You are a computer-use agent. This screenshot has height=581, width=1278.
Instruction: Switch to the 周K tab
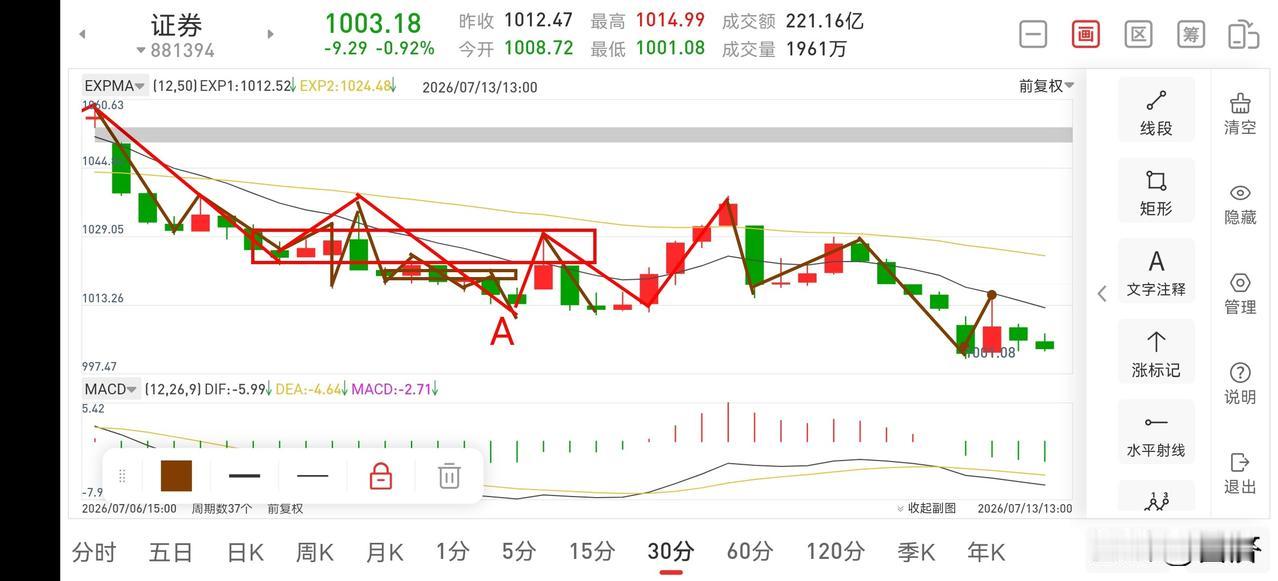[x=315, y=551]
